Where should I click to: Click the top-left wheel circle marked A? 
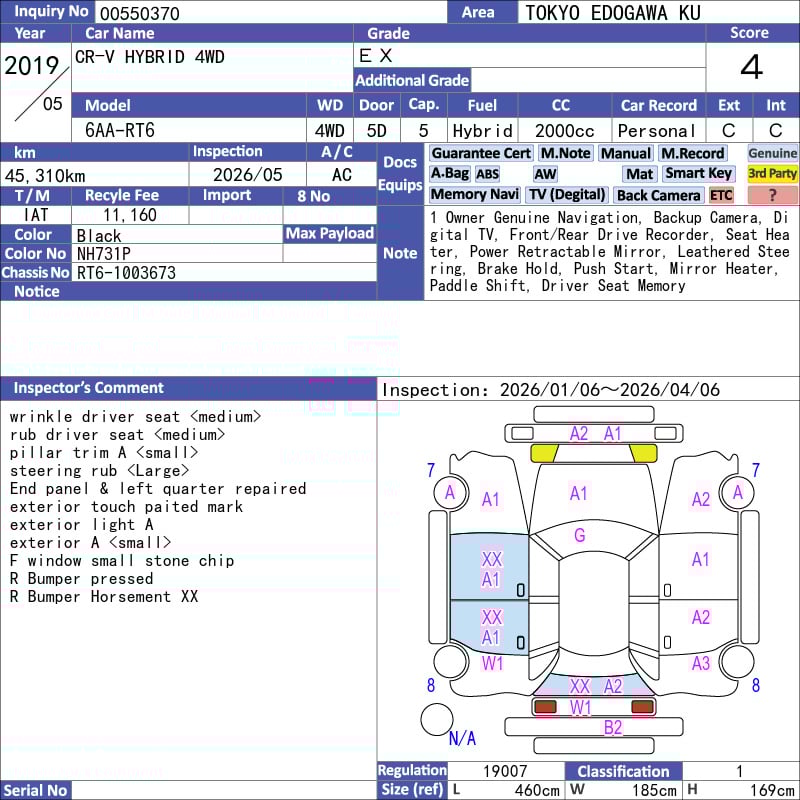pyautogui.click(x=450, y=492)
